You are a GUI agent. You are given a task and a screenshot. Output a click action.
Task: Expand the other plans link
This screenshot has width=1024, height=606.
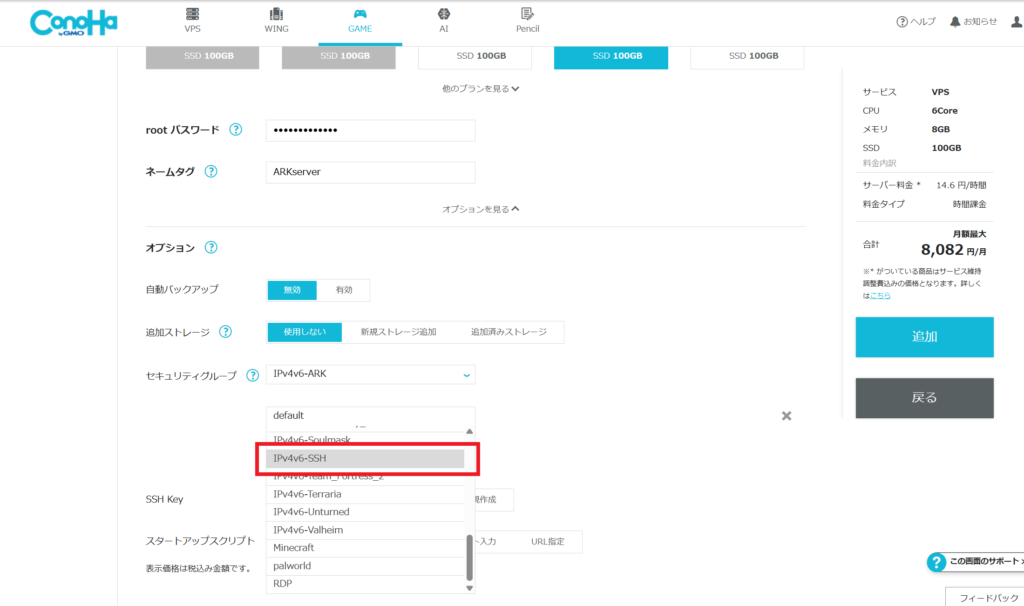[480, 88]
